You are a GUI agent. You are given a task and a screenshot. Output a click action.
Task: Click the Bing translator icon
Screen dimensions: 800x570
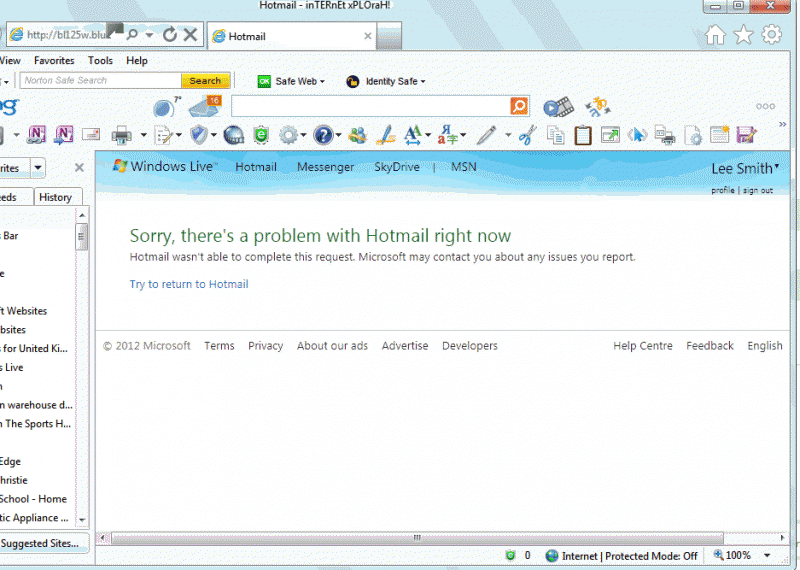tap(598, 107)
